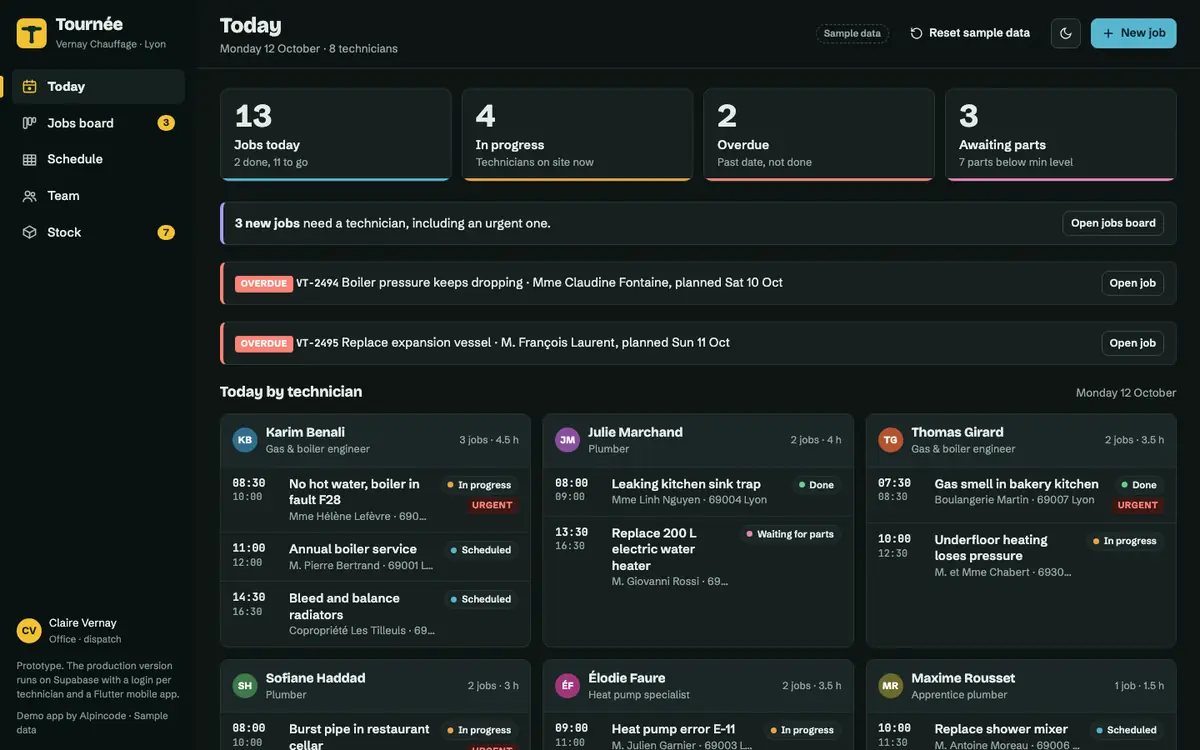Click the OVERDUE tag on VT-2495

264,343
